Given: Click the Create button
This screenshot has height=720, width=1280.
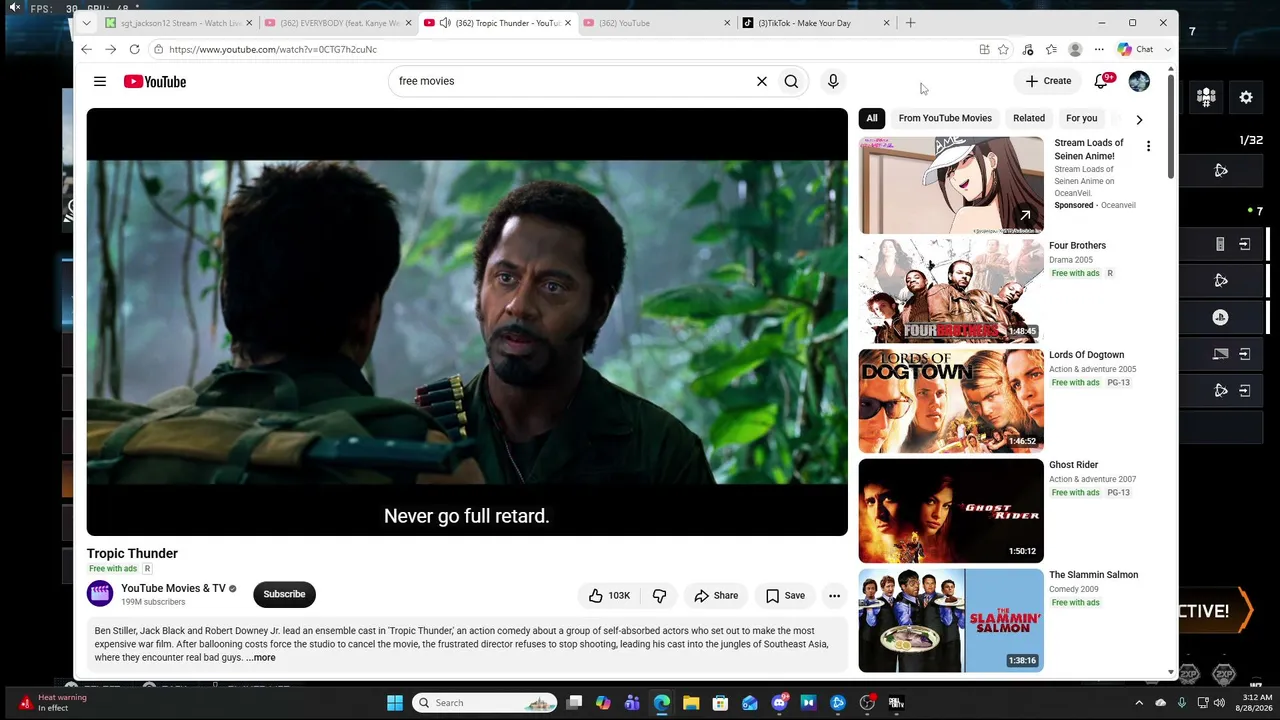Looking at the screenshot, I should click(1048, 81).
